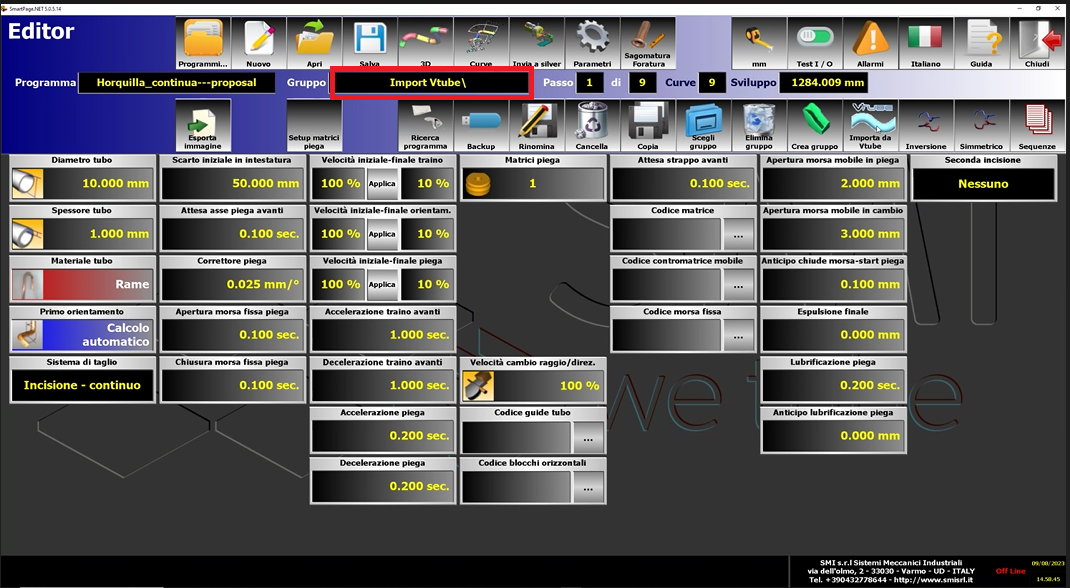The image size is (1070, 588).
Task: Edit Apertura morsa mobile in piega value
Action: [x=833, y=183]
